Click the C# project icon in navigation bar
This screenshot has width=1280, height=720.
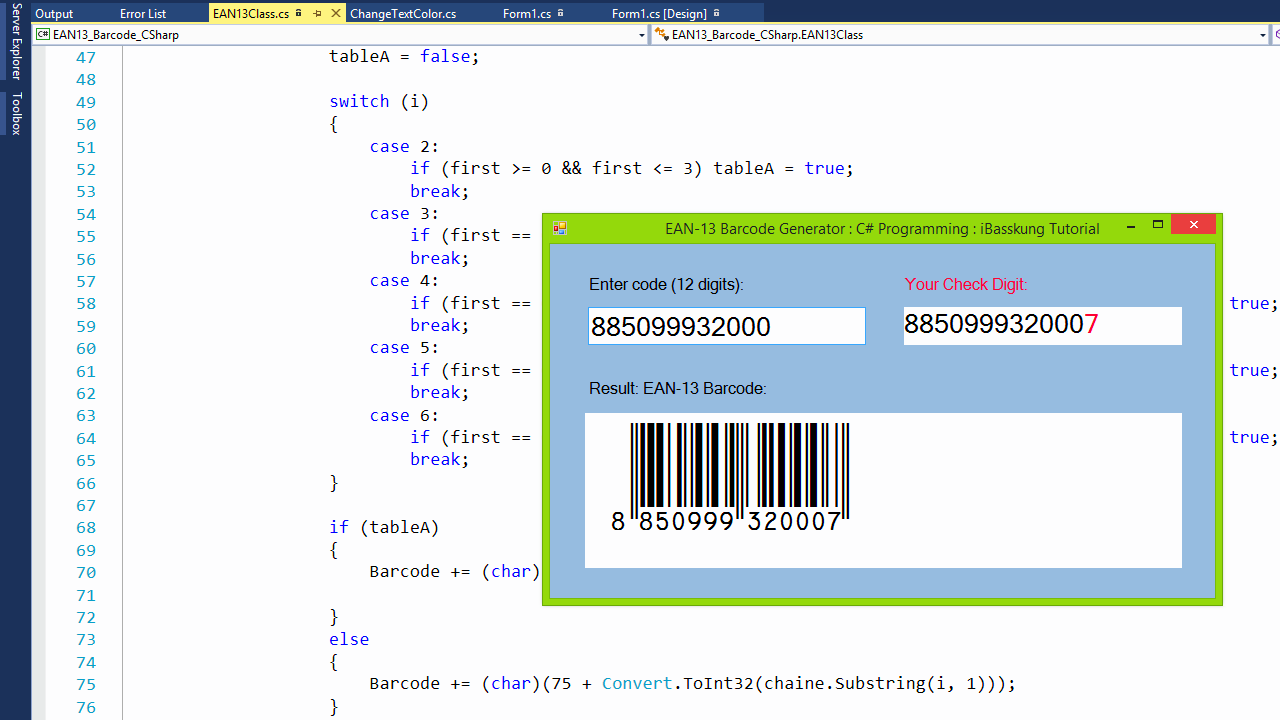[x=43, y=34]
